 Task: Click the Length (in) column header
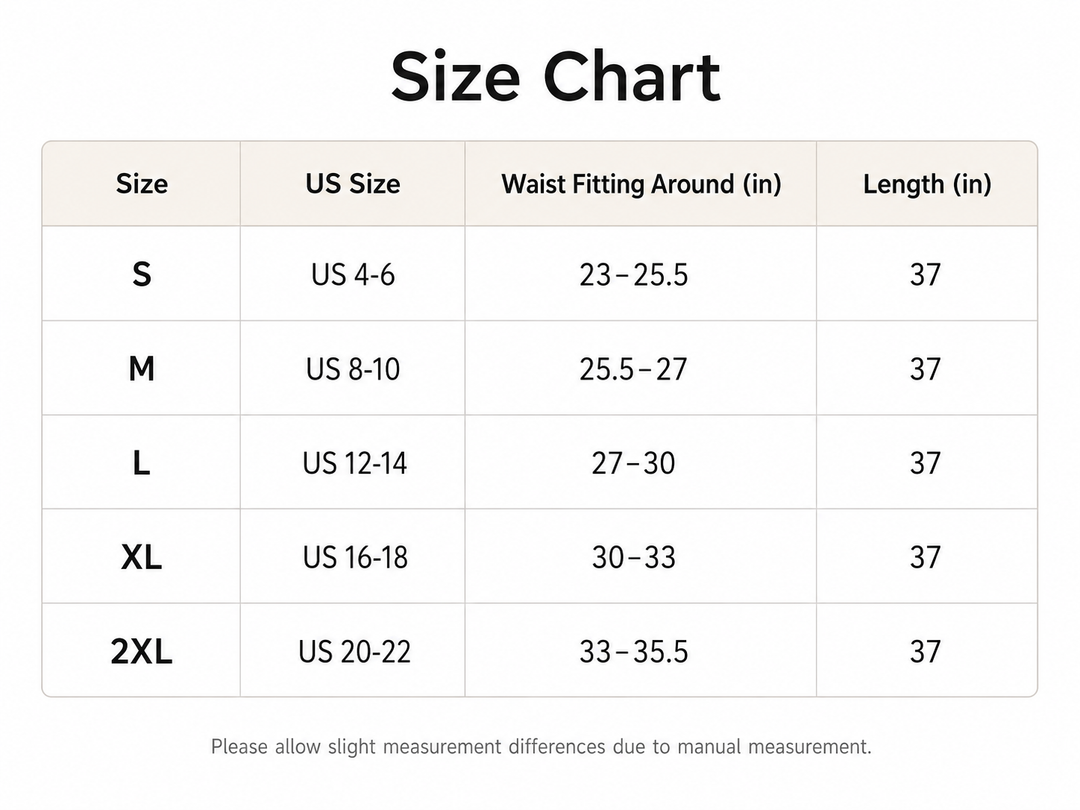927,184
